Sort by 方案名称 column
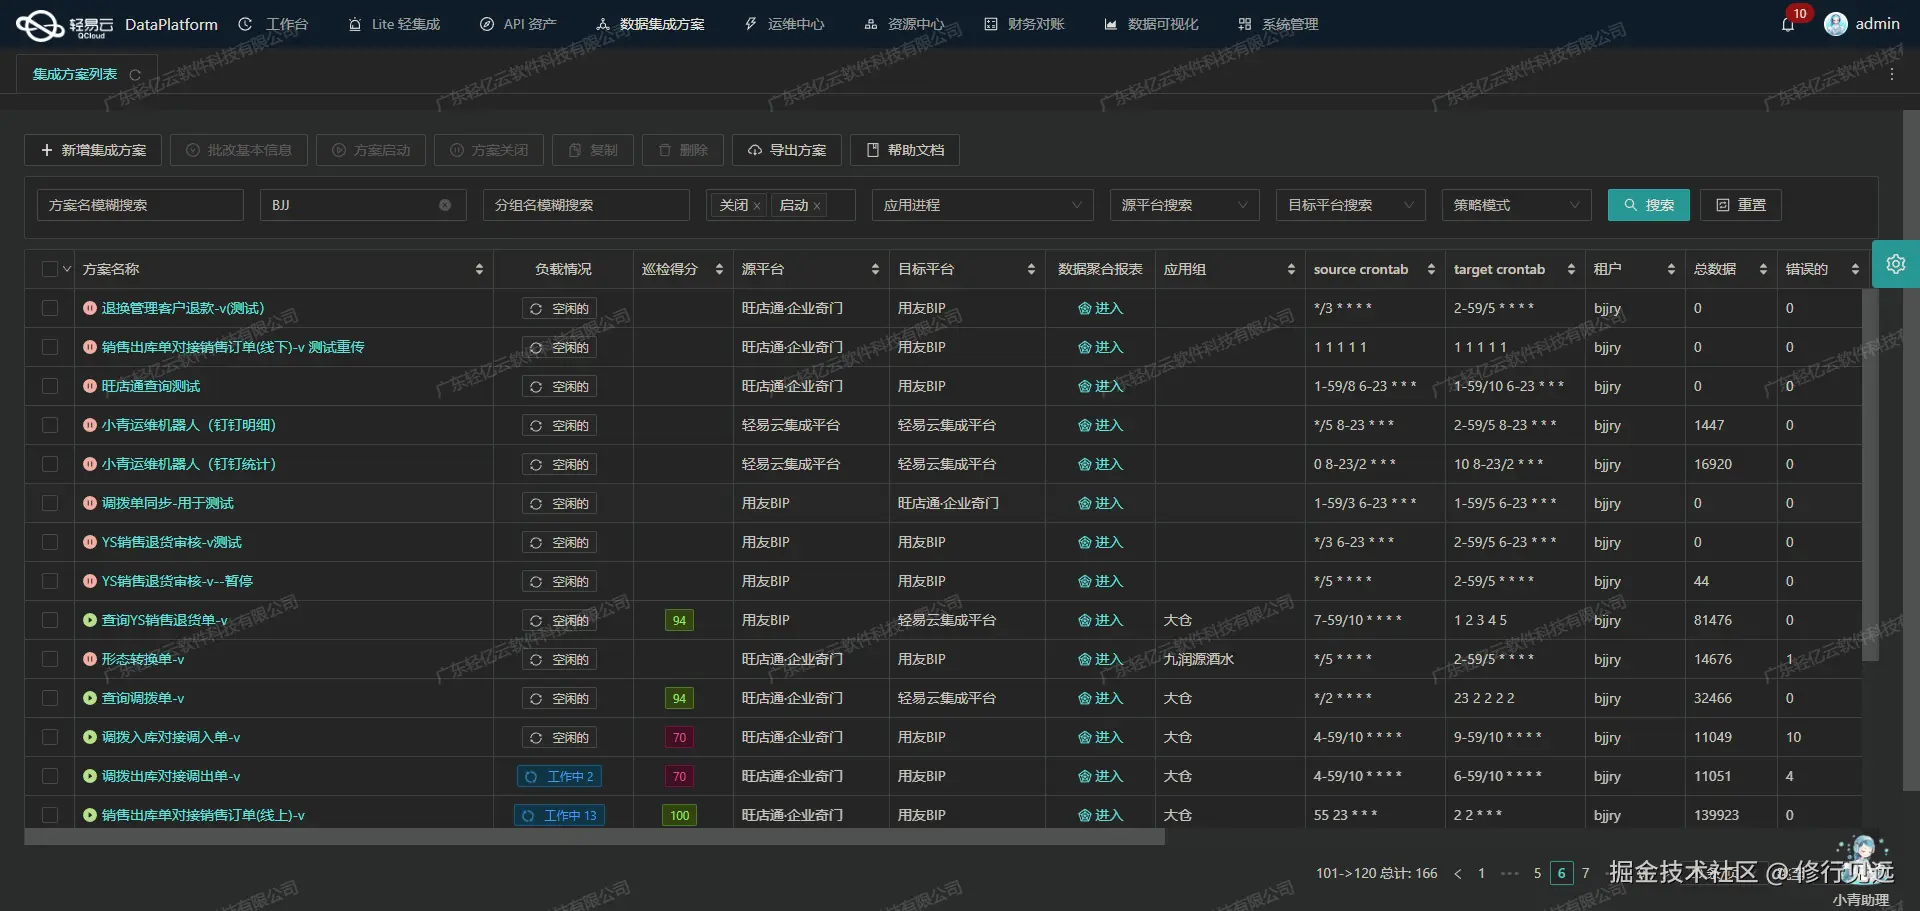Screen dimensions: 1920x911 [479, 269]
